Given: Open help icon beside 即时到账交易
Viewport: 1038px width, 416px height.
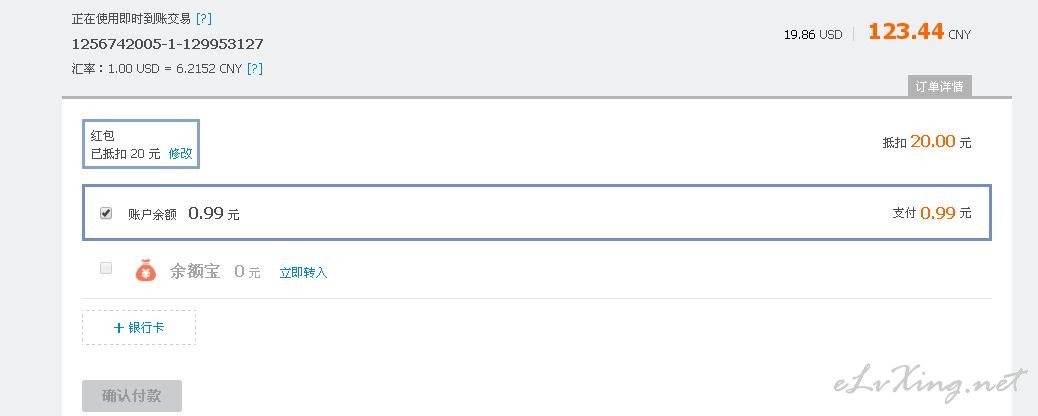Looking at the screenshot, I should (204, 19).
